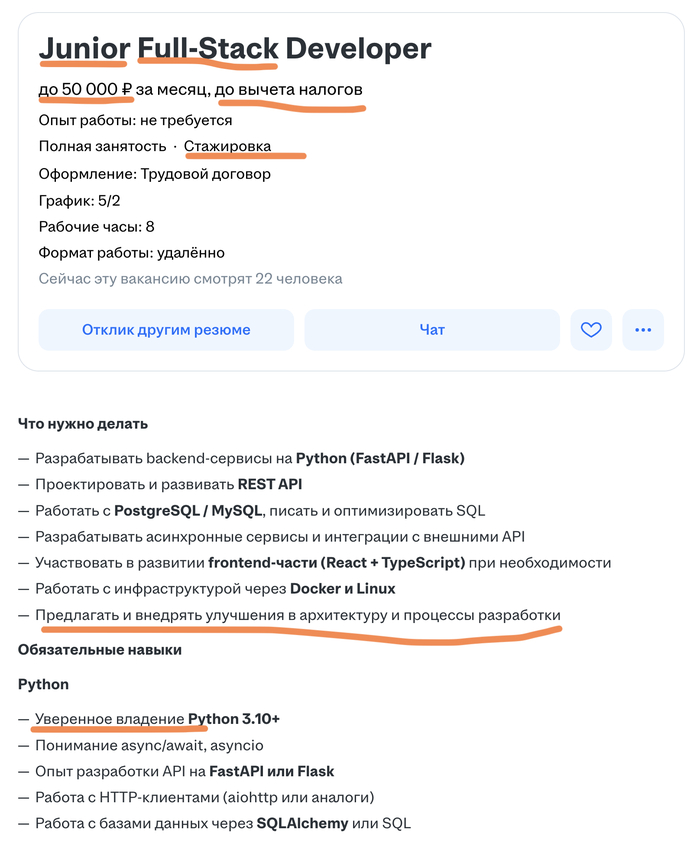Add the vacancy to favorites with heart icon

tap(591, 329)
